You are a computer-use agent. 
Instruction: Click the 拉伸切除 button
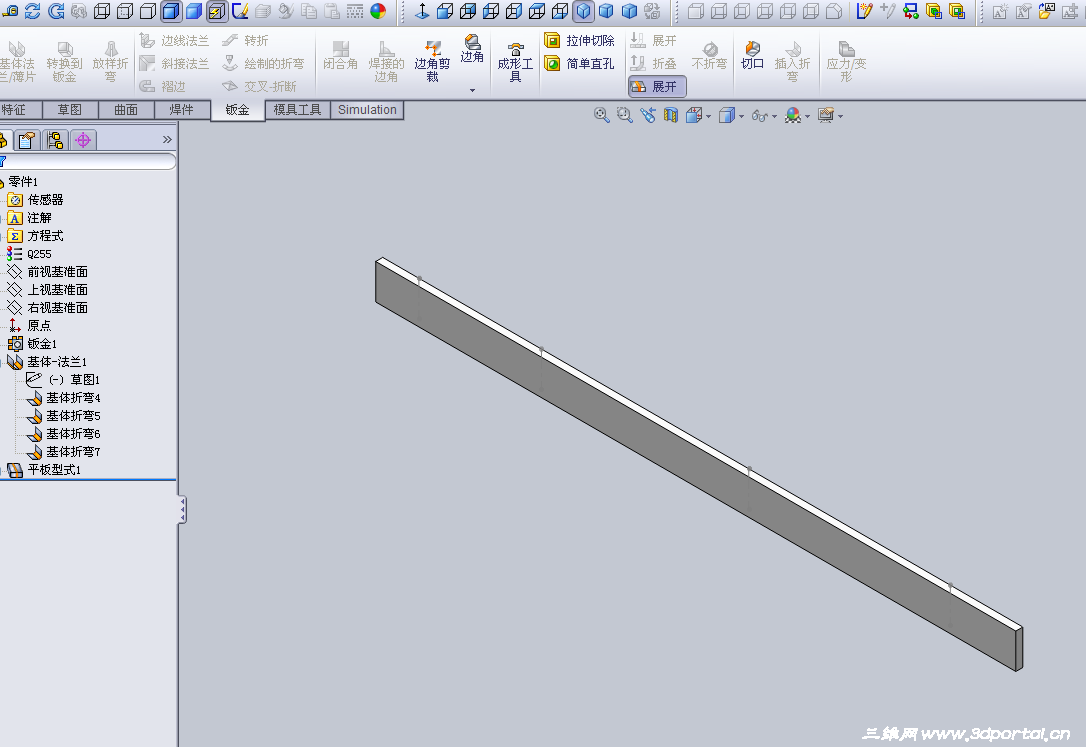pos(580,41)
